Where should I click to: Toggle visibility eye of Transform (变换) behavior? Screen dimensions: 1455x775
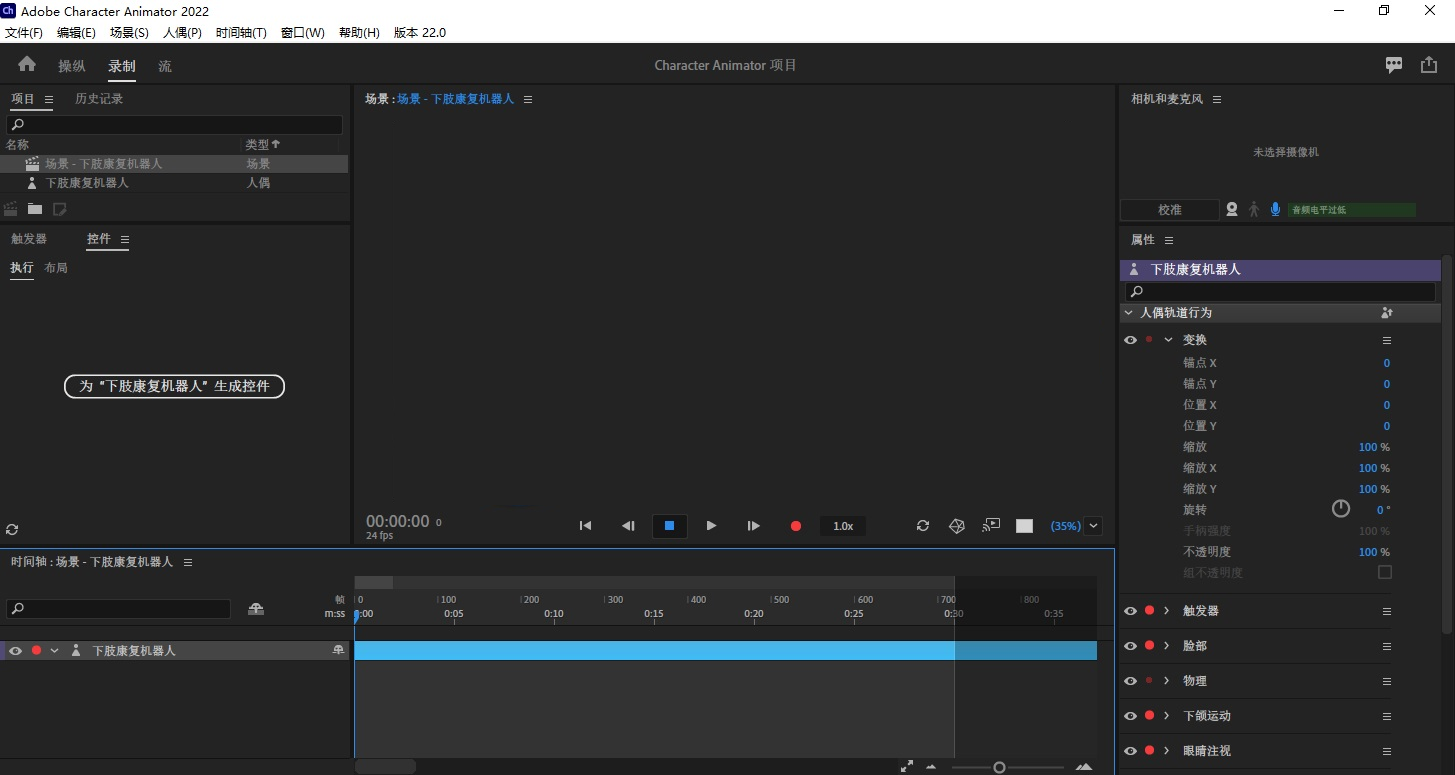(x=1131, y=340)
